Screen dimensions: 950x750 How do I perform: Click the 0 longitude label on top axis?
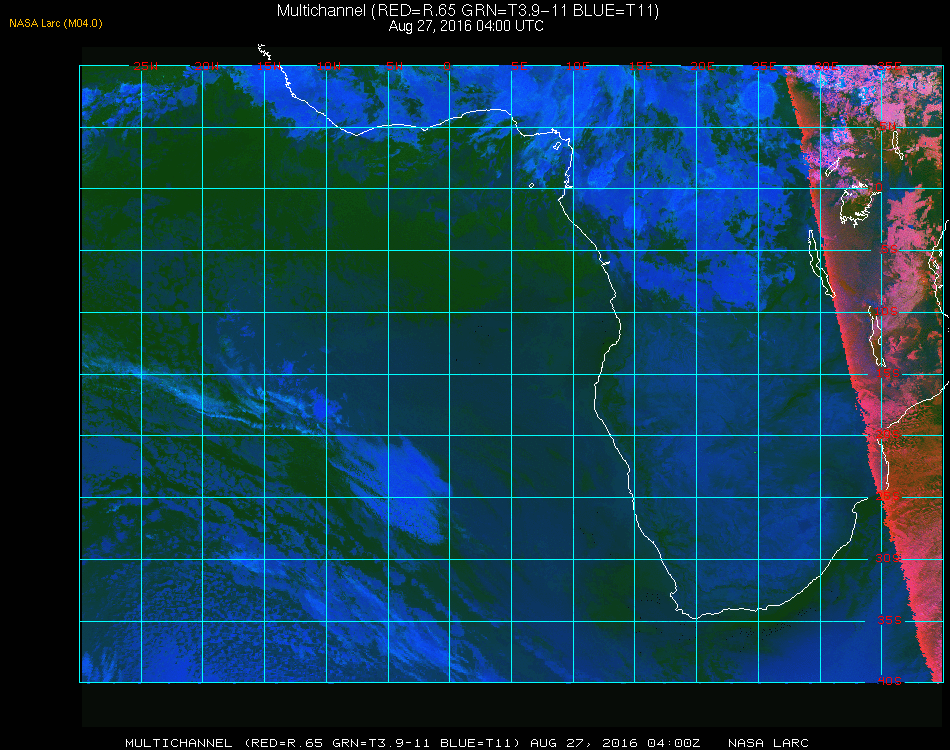pos(447,66)
